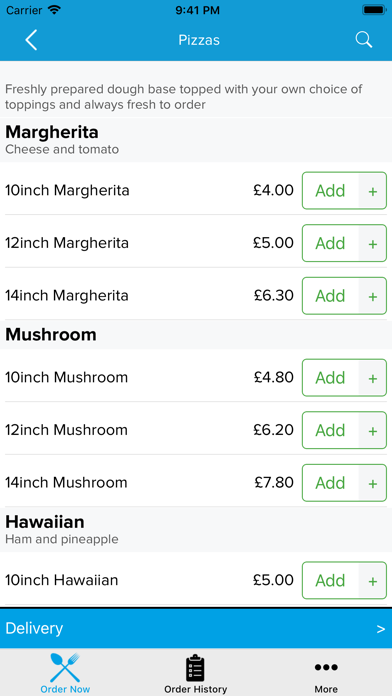Select the 10inch Margherita item name

click(67, 190)
